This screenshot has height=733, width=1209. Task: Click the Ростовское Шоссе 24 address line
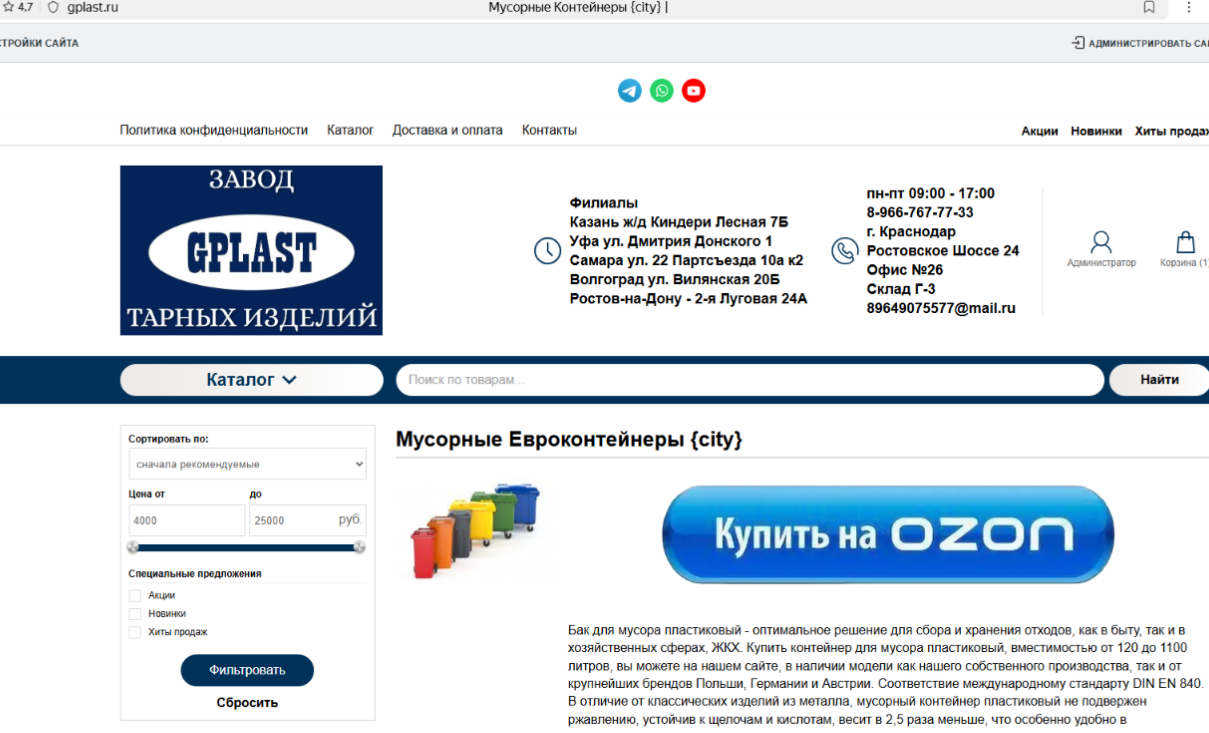[943, 251]
